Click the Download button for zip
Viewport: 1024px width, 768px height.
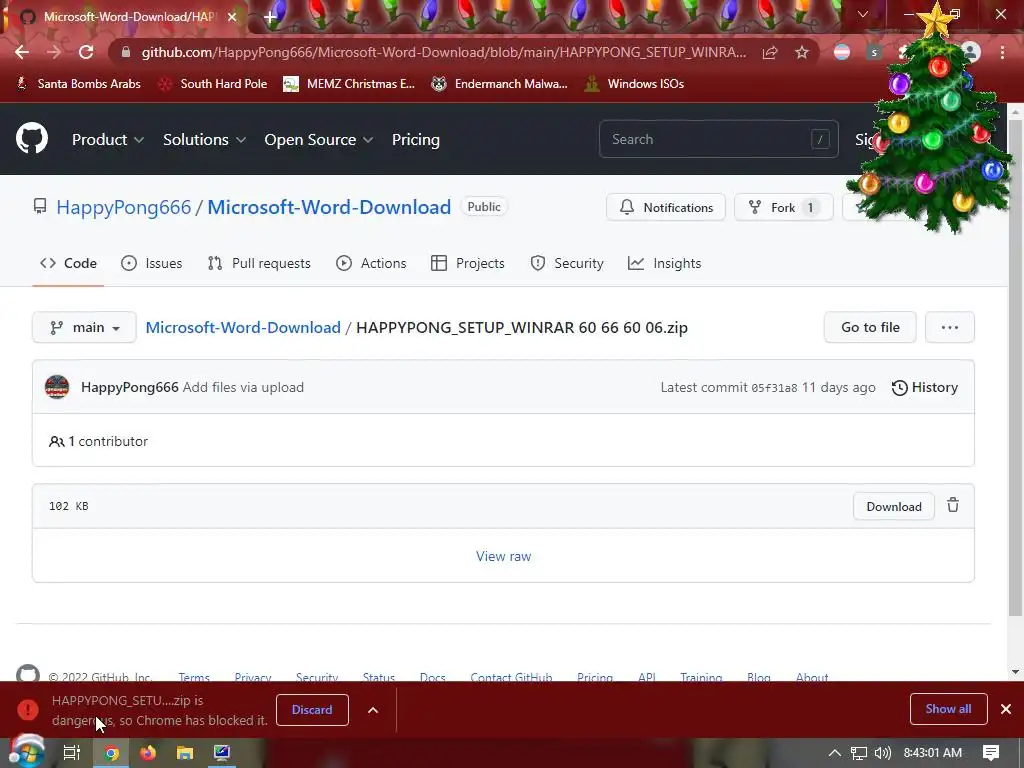(x=893, y=507)
